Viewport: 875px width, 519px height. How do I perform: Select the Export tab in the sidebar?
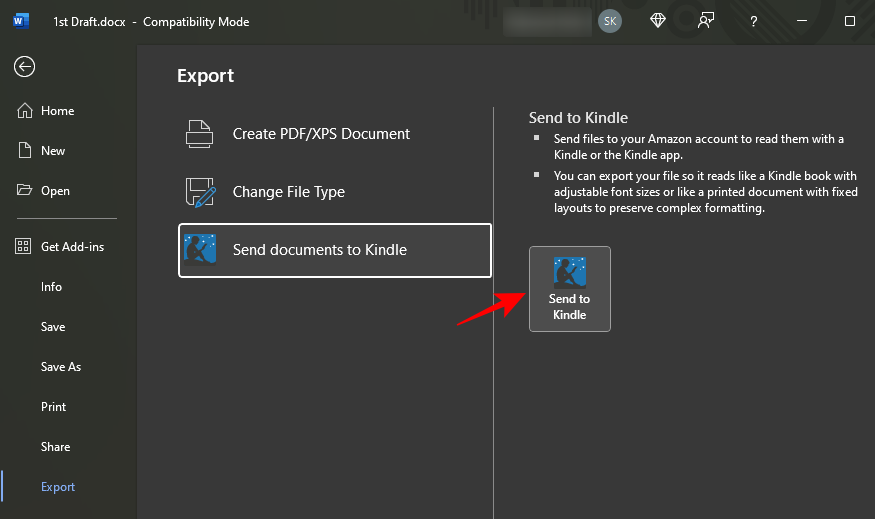tap(58, 487)
